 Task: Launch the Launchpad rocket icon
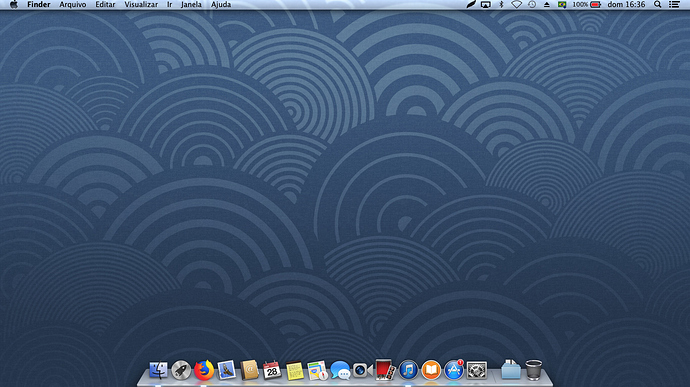pos(181,370)
